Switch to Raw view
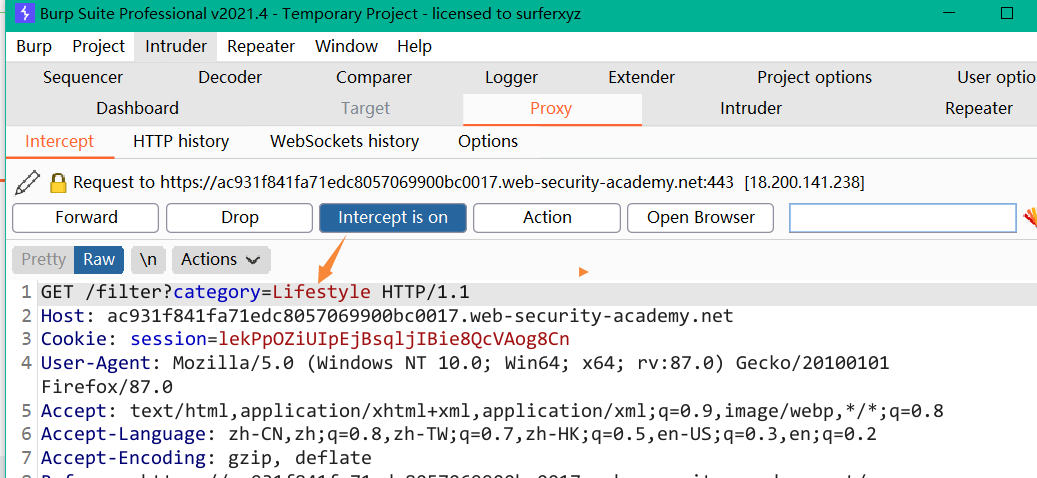The height and width of the screenshot is (478, 1037). coord(99,259)
